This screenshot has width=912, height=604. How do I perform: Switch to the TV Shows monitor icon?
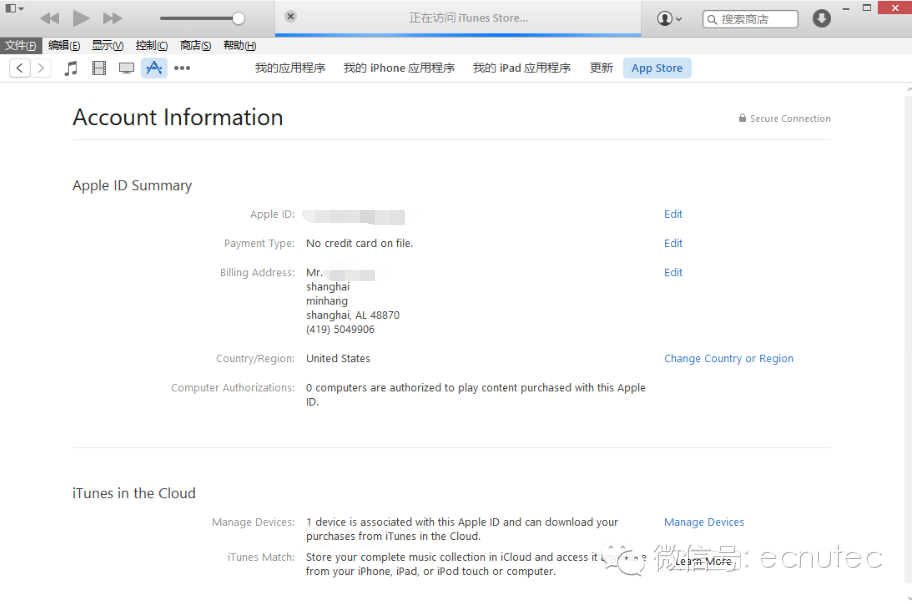tap(126, 68)
